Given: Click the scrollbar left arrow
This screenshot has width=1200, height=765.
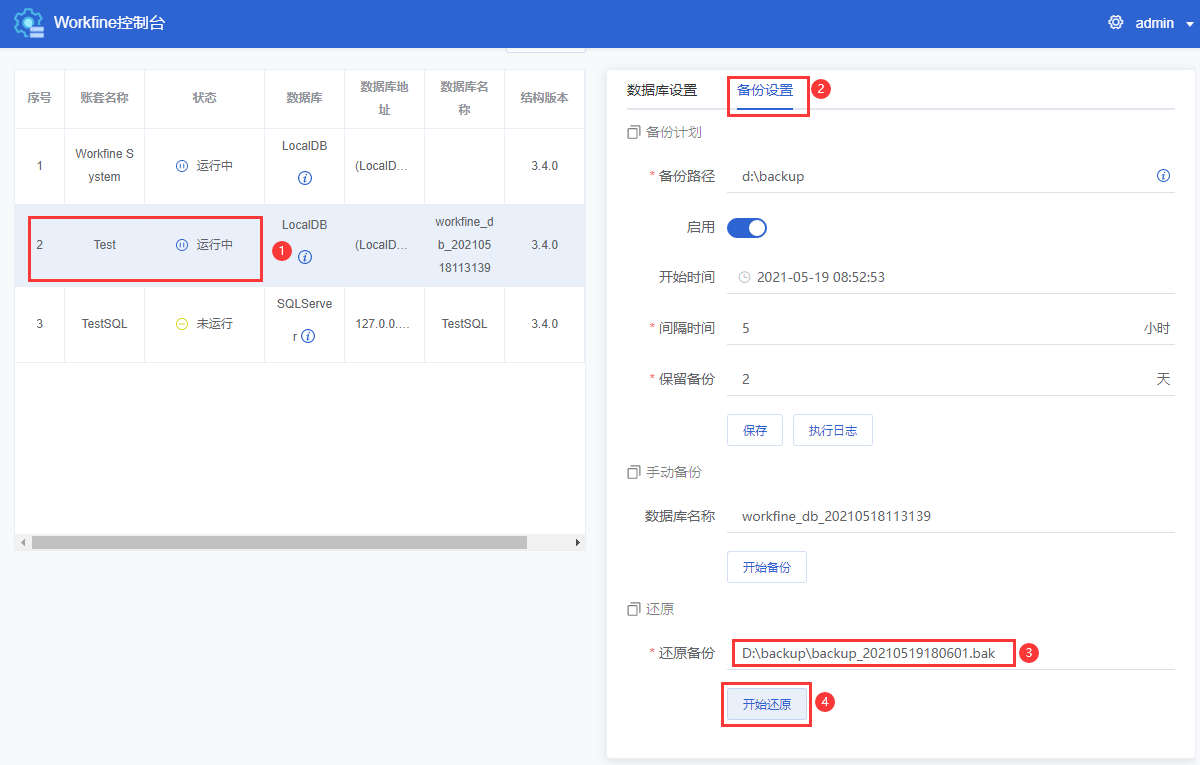Looking at the screenshot, I should (x=21, y=542).
